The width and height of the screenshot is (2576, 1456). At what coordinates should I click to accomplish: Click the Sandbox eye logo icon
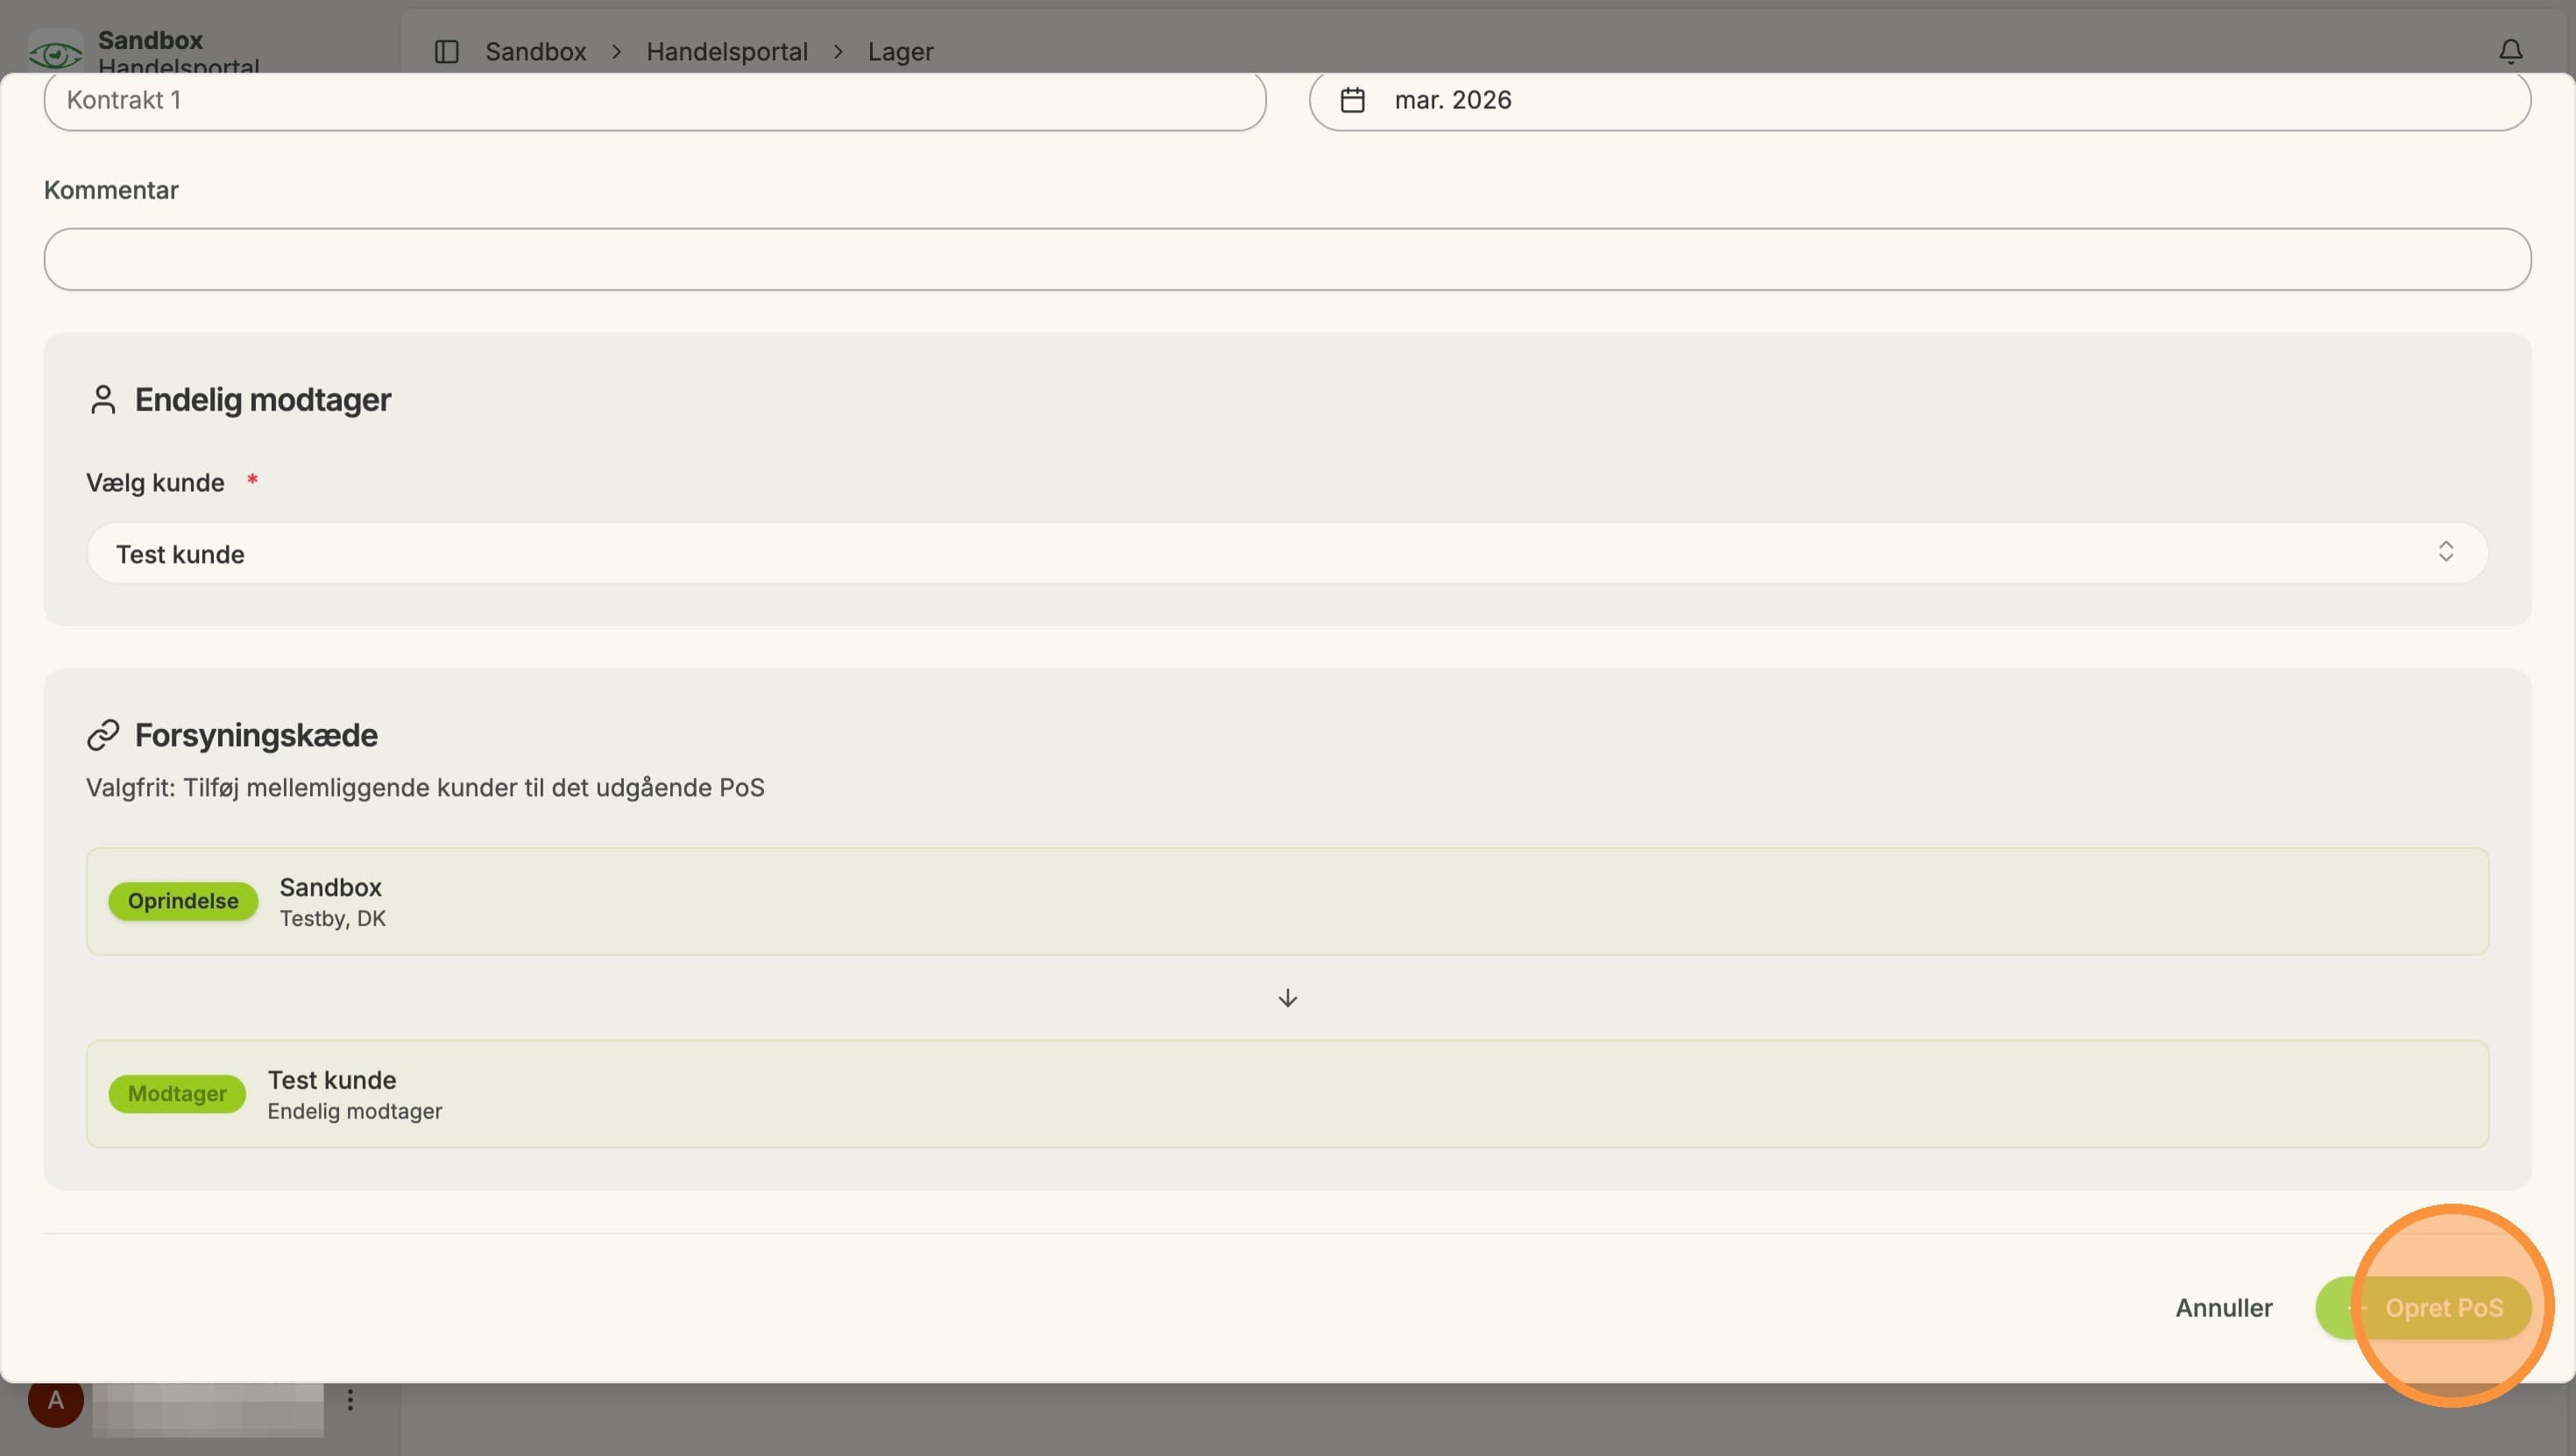coord(55,53)
